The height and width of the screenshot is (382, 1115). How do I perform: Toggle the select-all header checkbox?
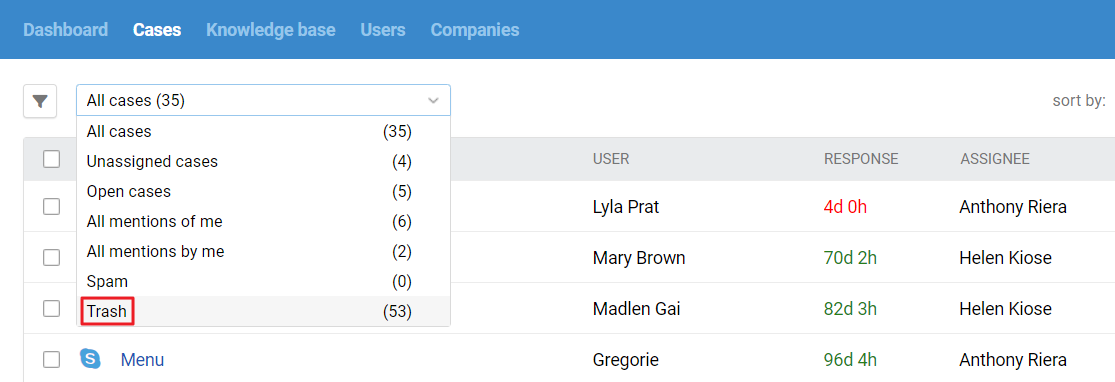click(51, 159)
